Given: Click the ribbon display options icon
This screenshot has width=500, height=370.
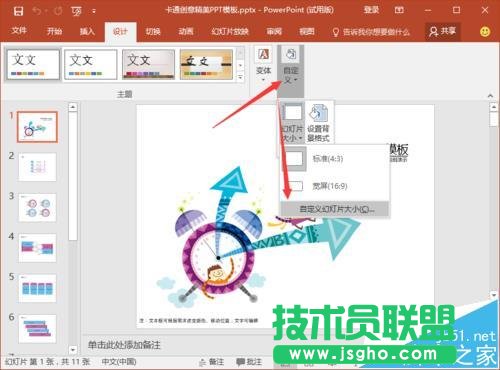Looking at the screenshot, I should pos(399,10).
